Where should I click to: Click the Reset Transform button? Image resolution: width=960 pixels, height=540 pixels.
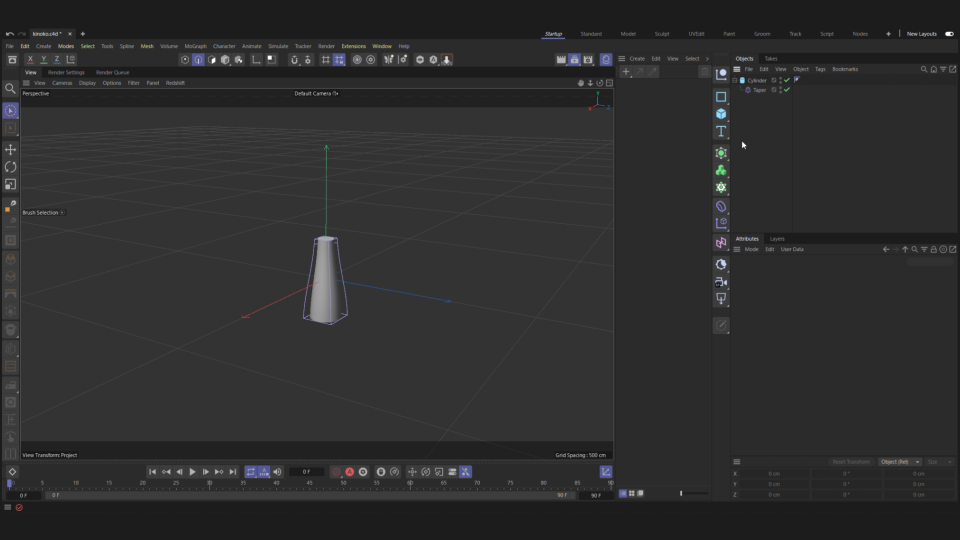click(851, 462)
